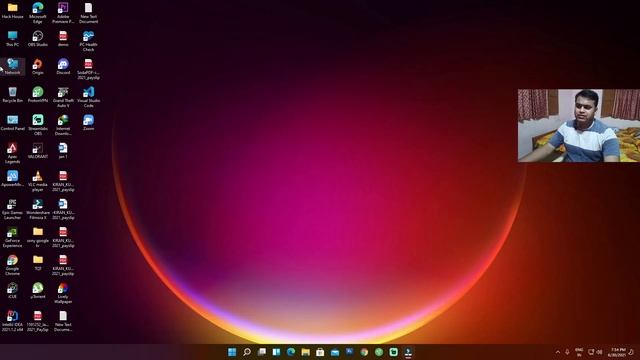Screen dimensions: 640x360
Task: Select the Hack House folder on desktop
Action: point(12,11)
